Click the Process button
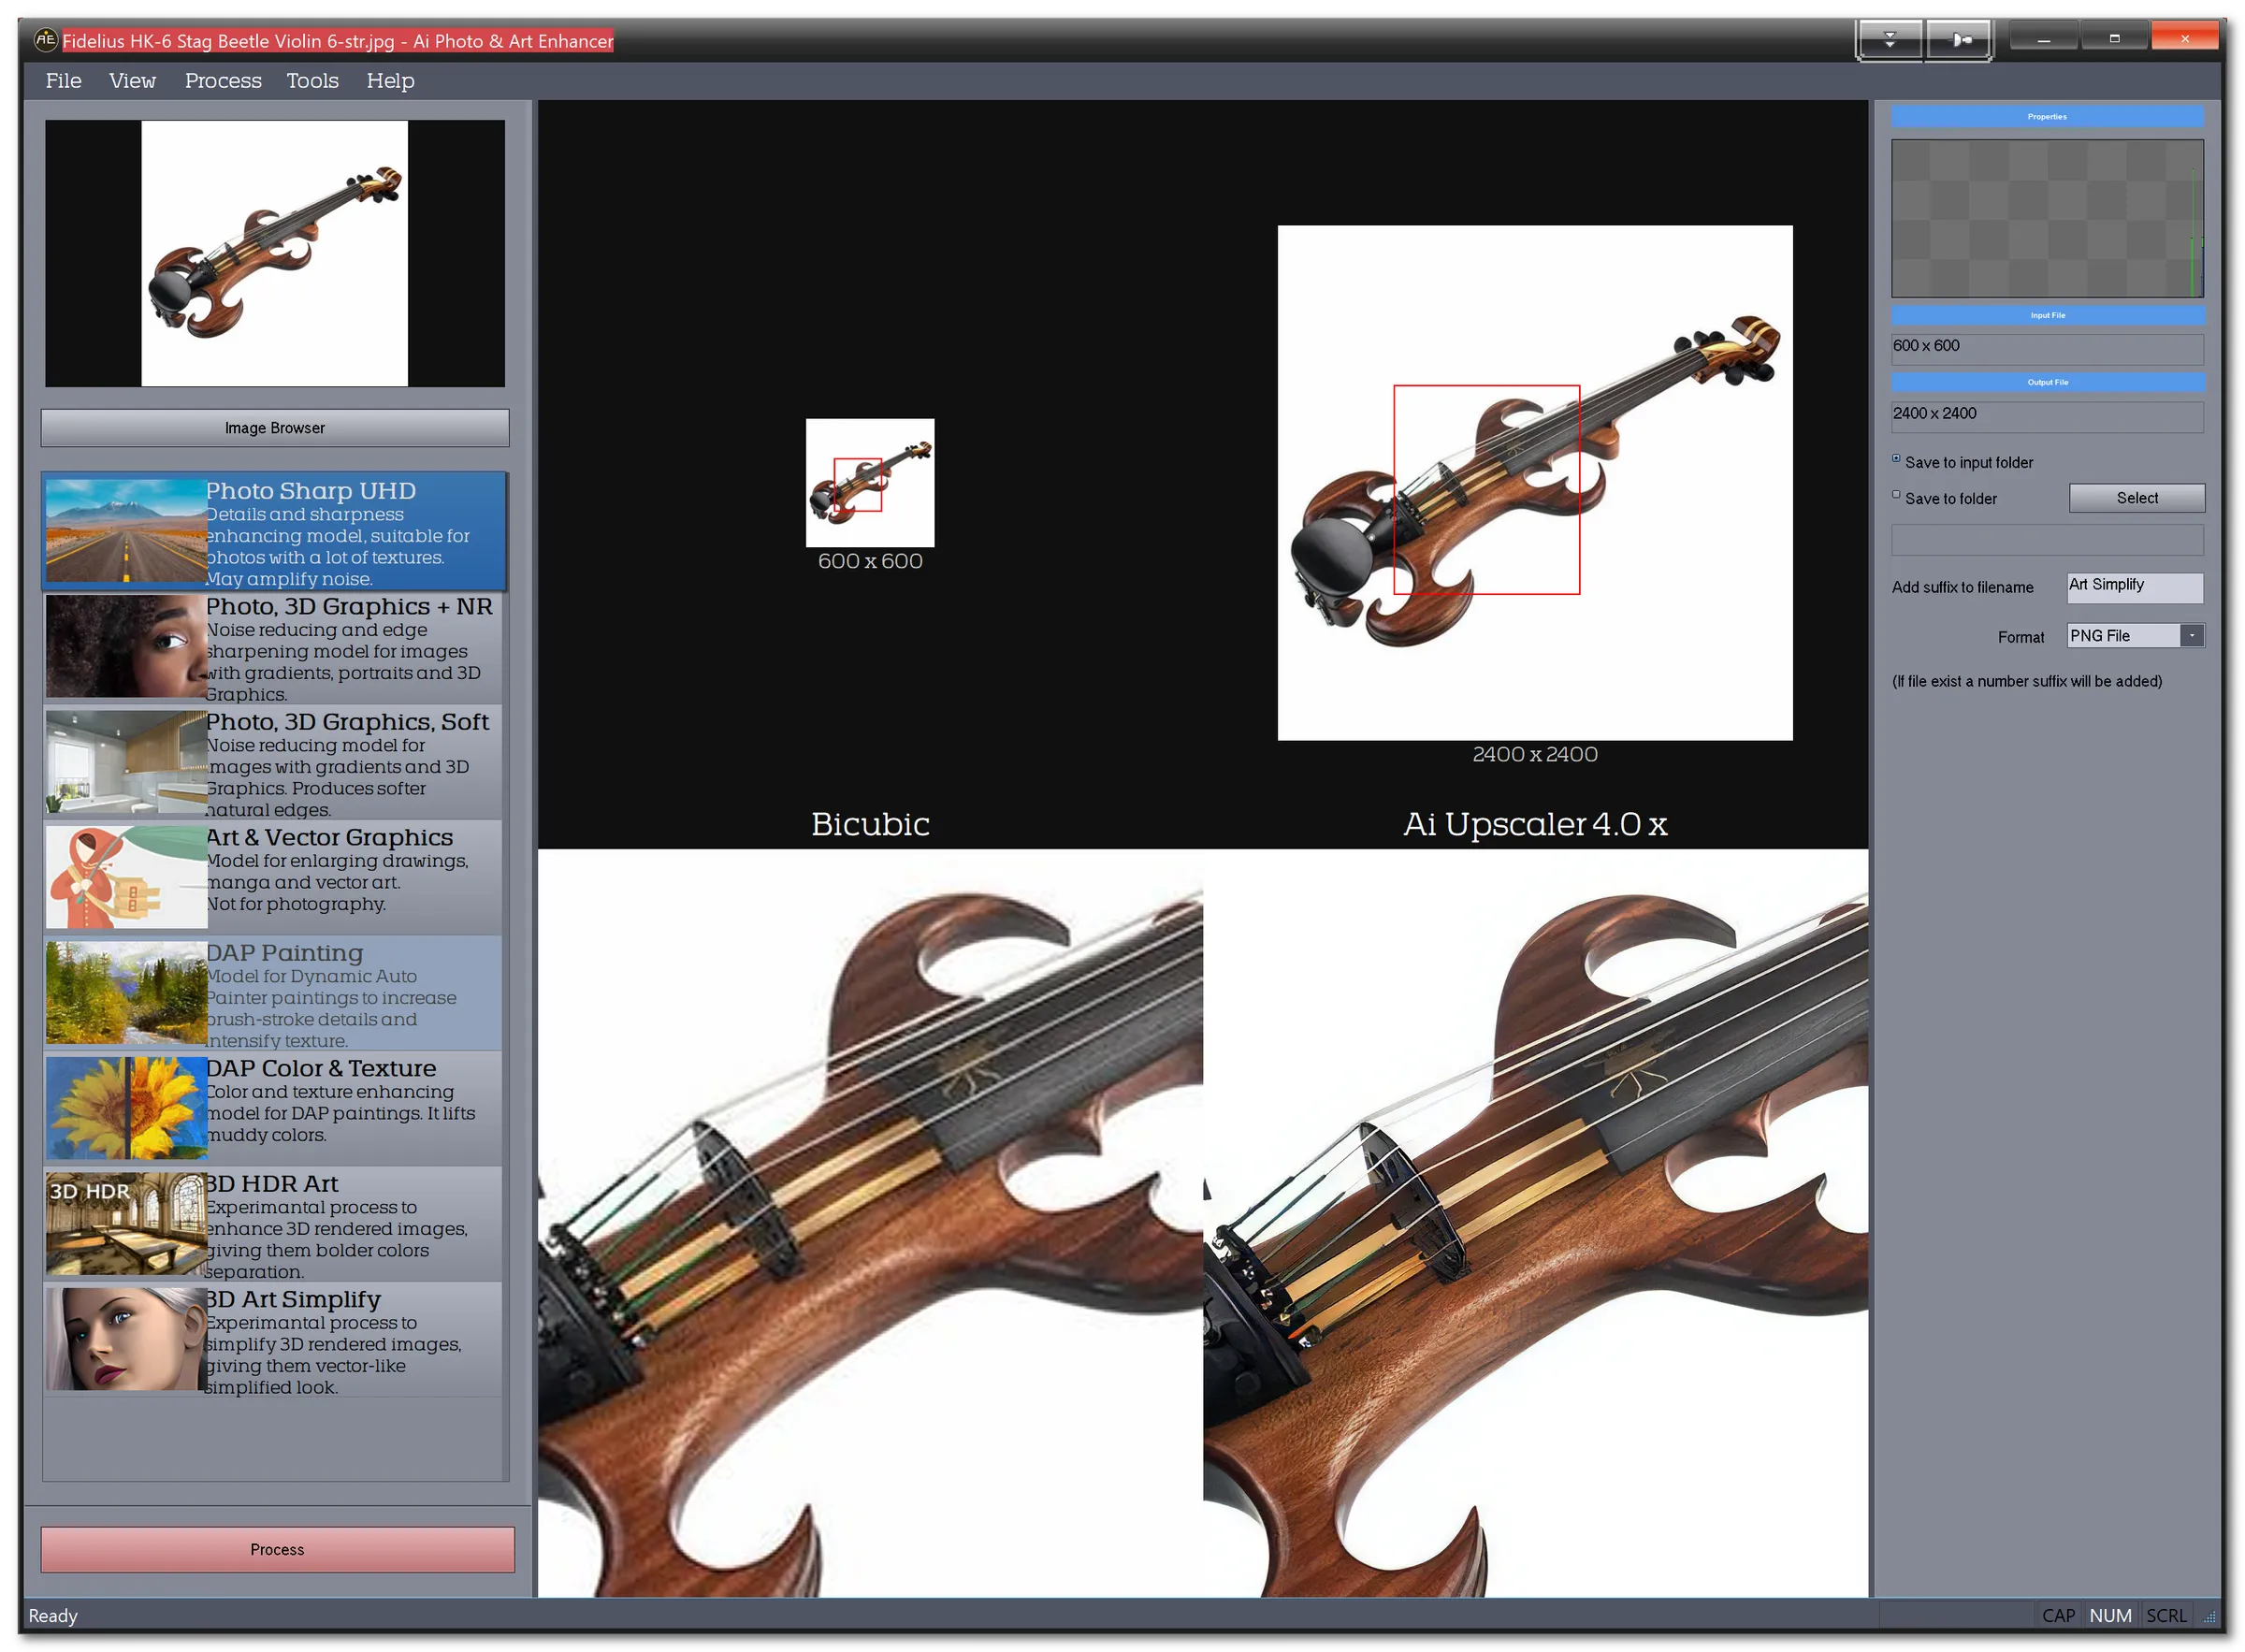 tap(276, 1549)
